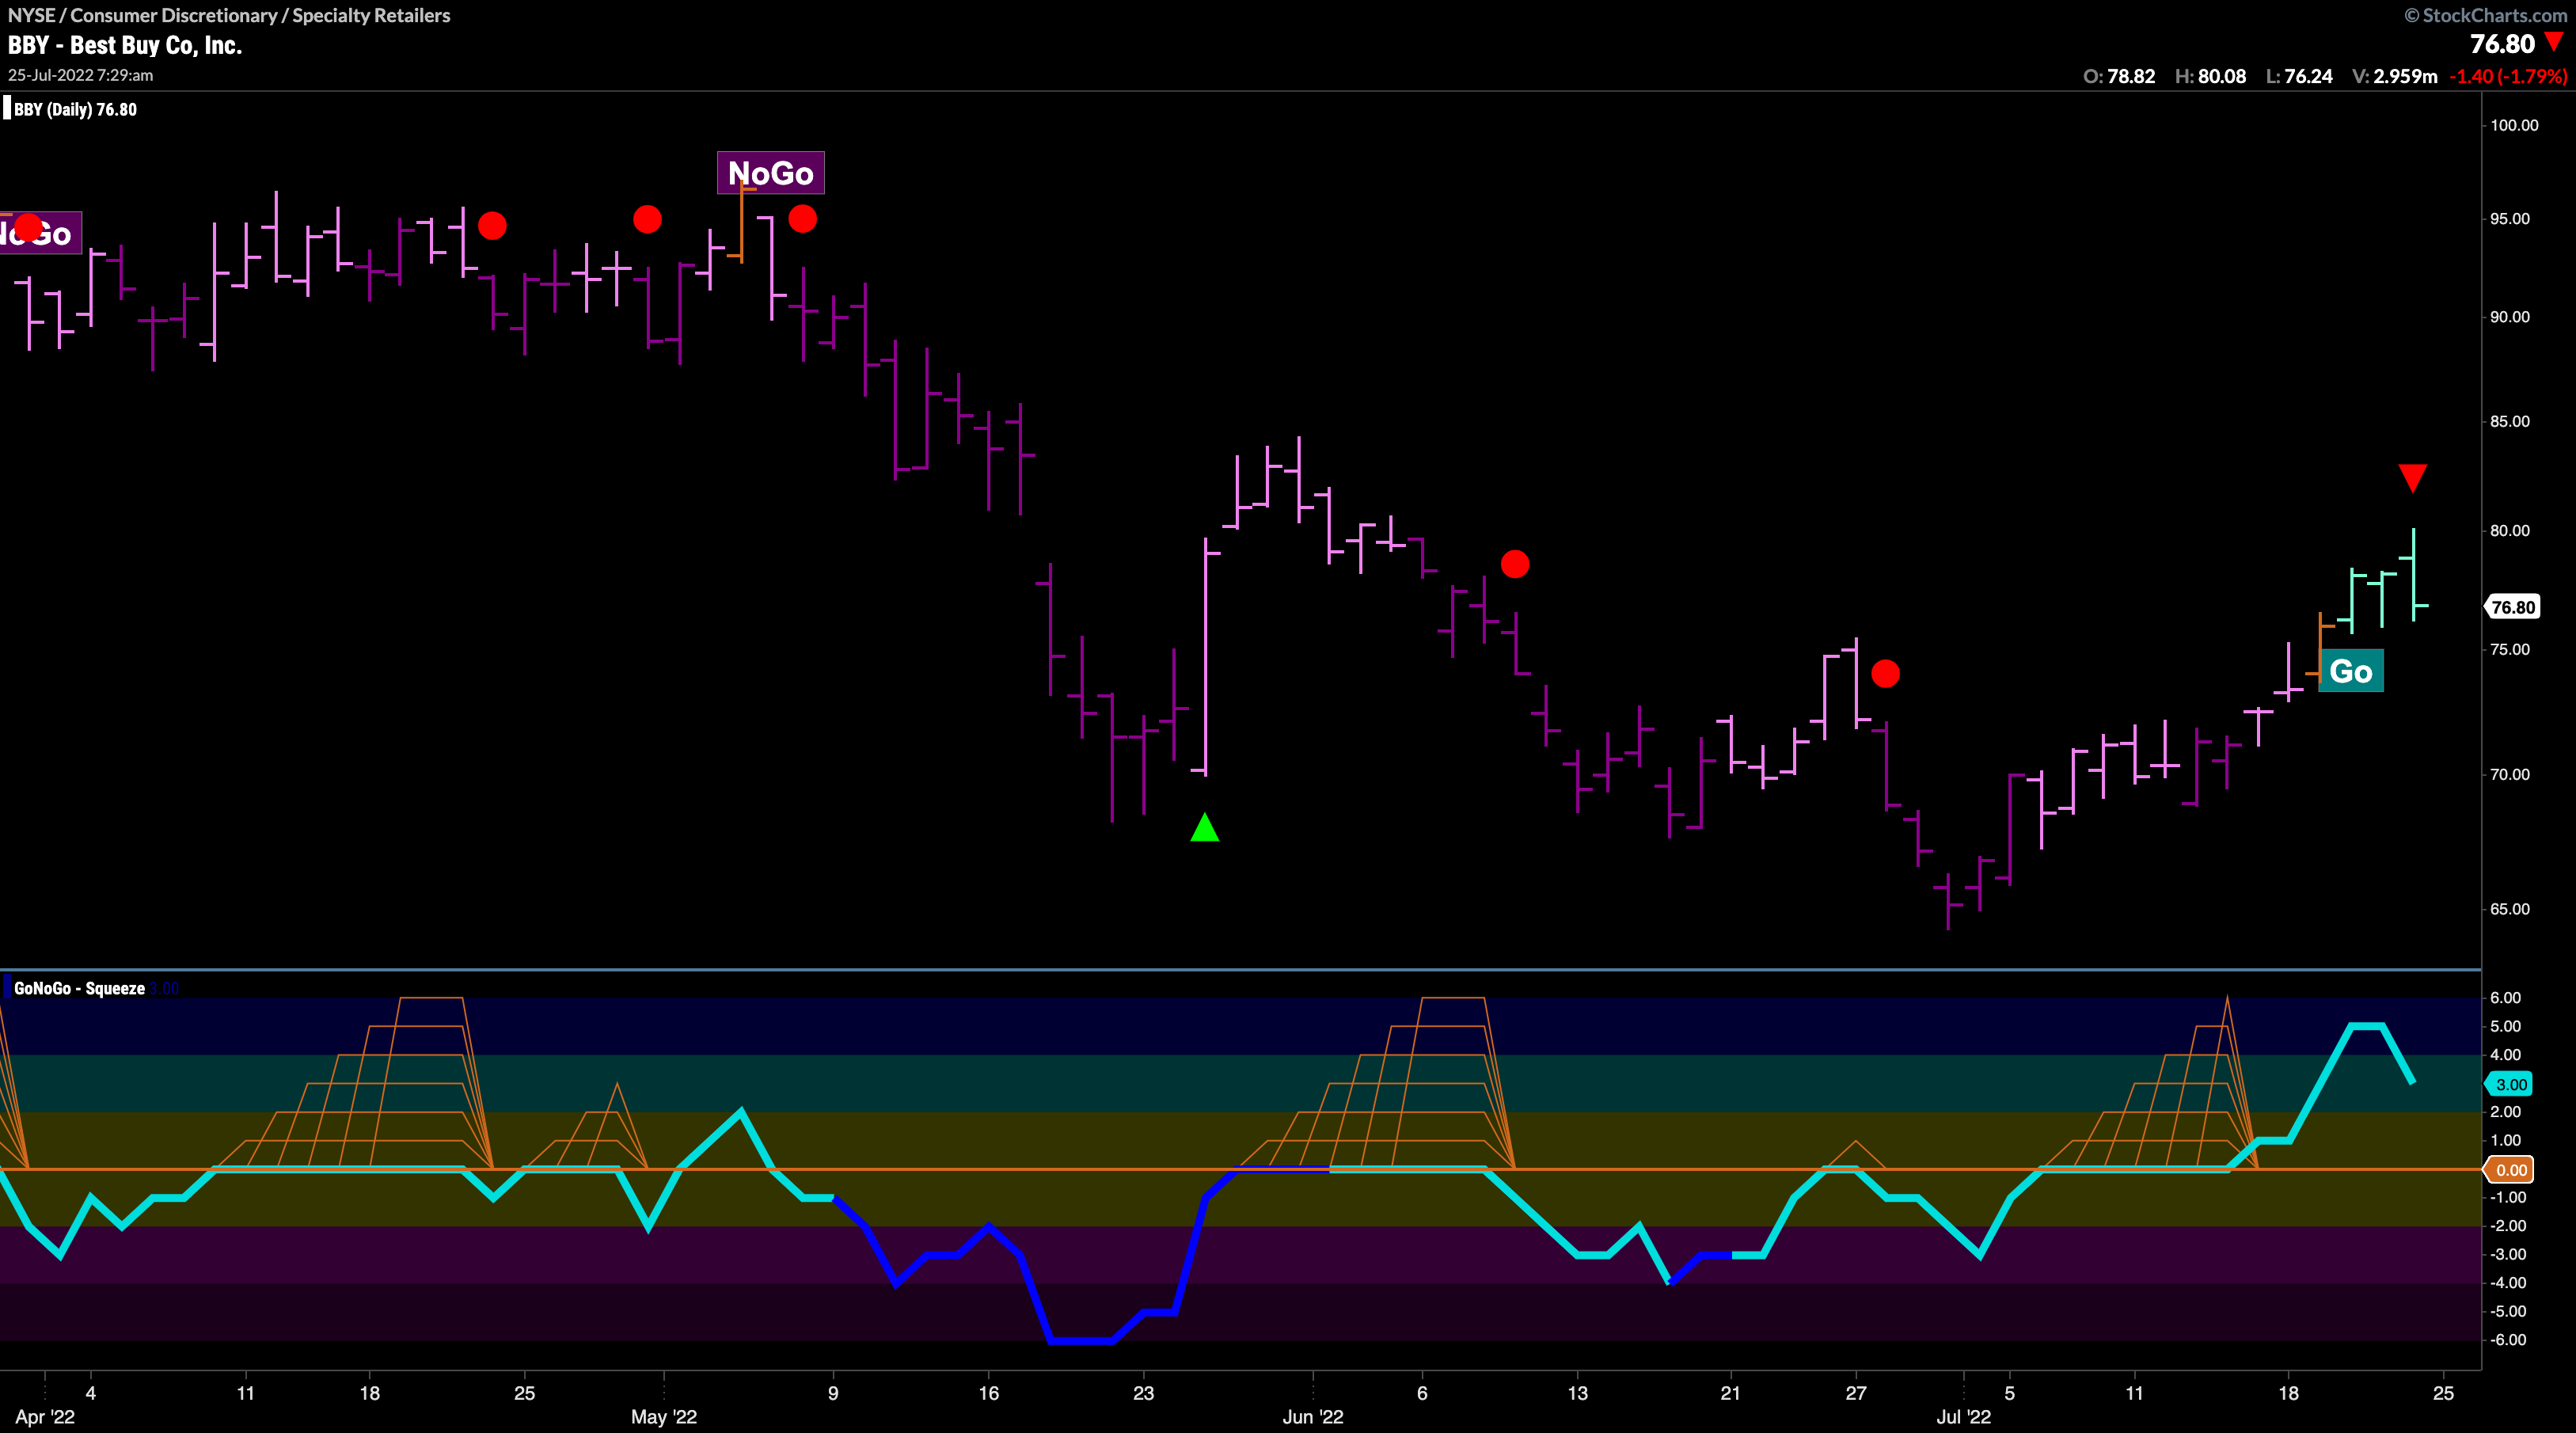Click the red dot near April 29

pyautogui.click(x=647, y=219)
